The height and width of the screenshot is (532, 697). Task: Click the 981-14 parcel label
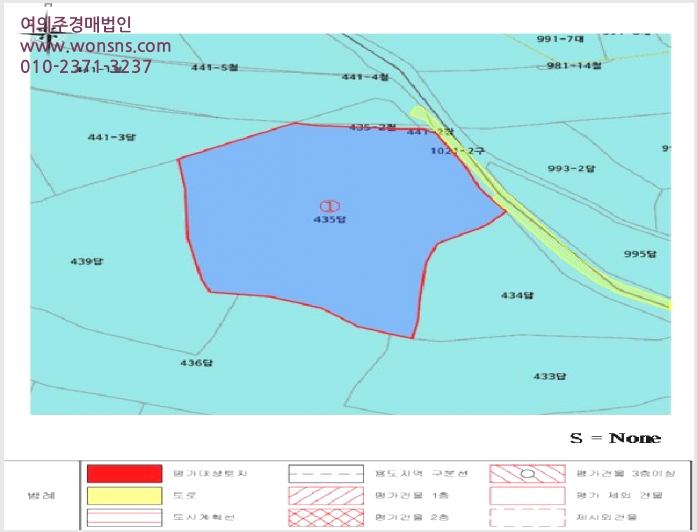pos(574,66)
